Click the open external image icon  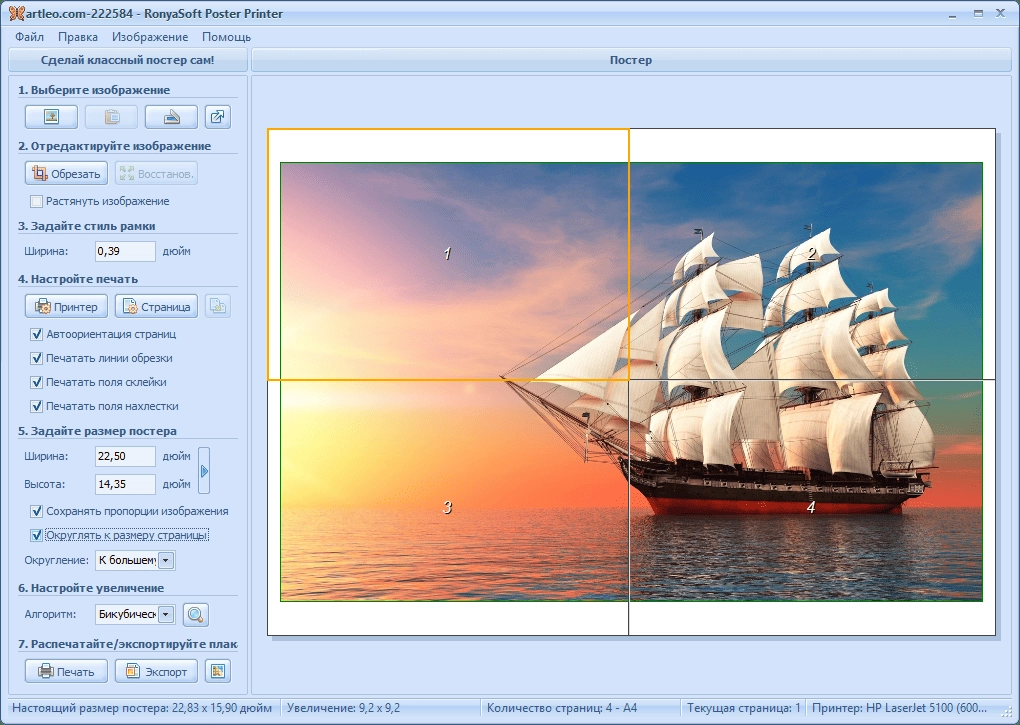coord(218,117)
